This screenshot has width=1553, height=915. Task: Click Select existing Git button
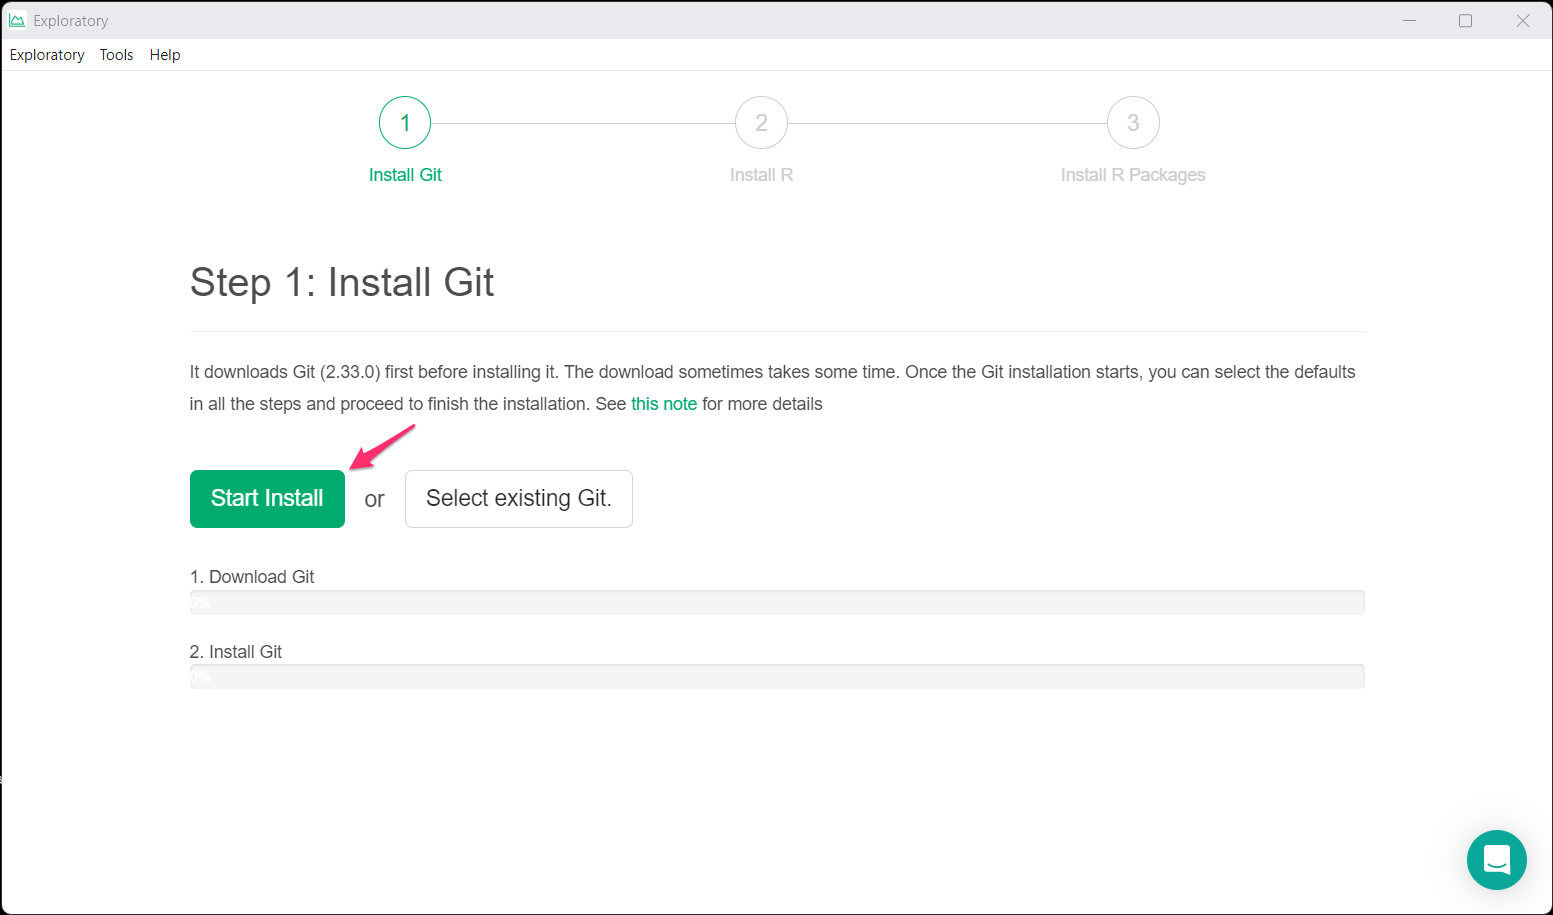[x=518, y=499]
